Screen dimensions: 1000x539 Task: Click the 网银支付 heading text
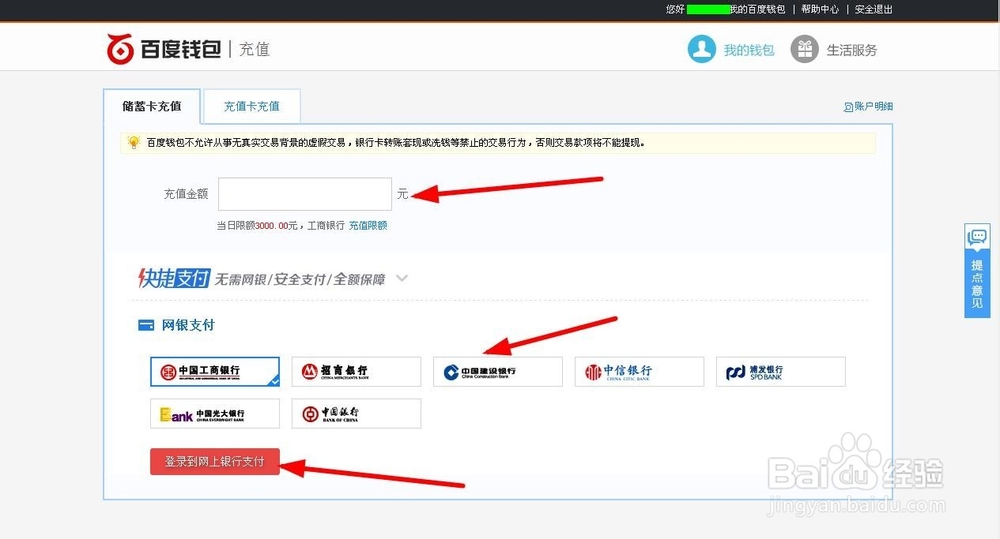pyautogui.click(x=188, y=325)
